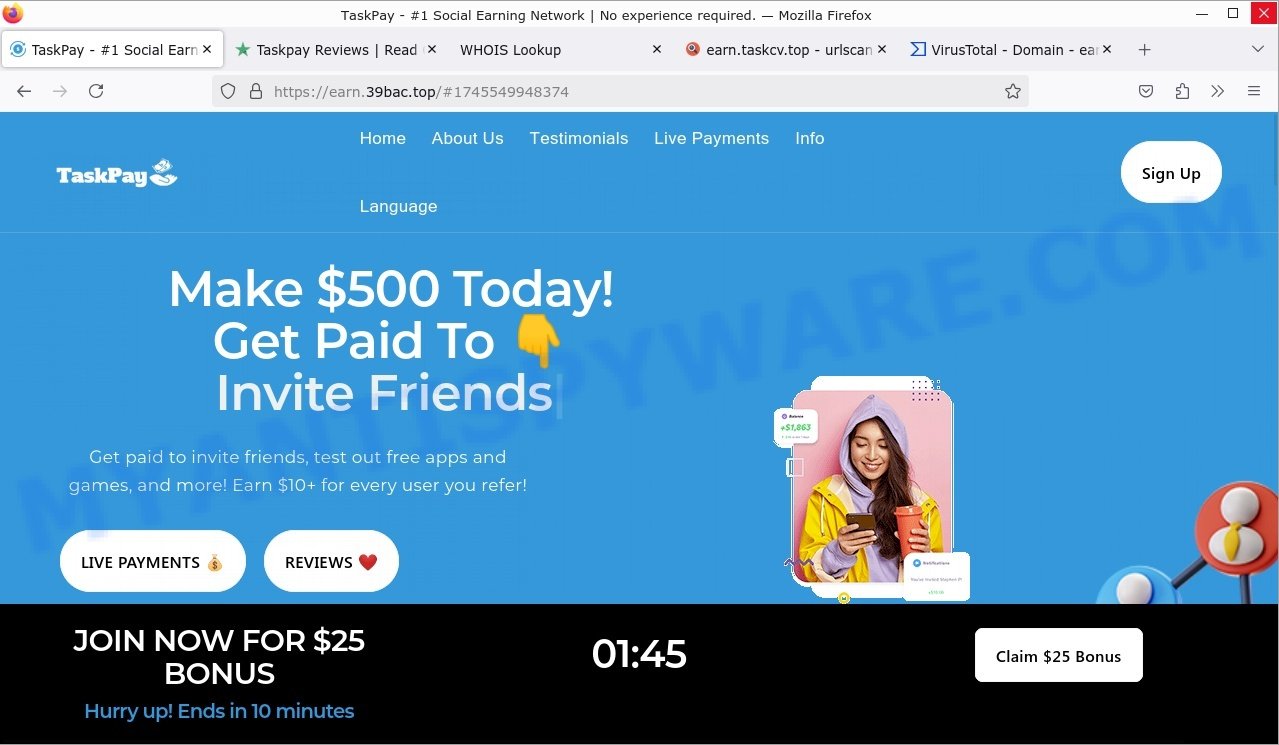Reload the page with the refresh icon
This screenshot has height=745, width=1279.
tap(96, 91)
